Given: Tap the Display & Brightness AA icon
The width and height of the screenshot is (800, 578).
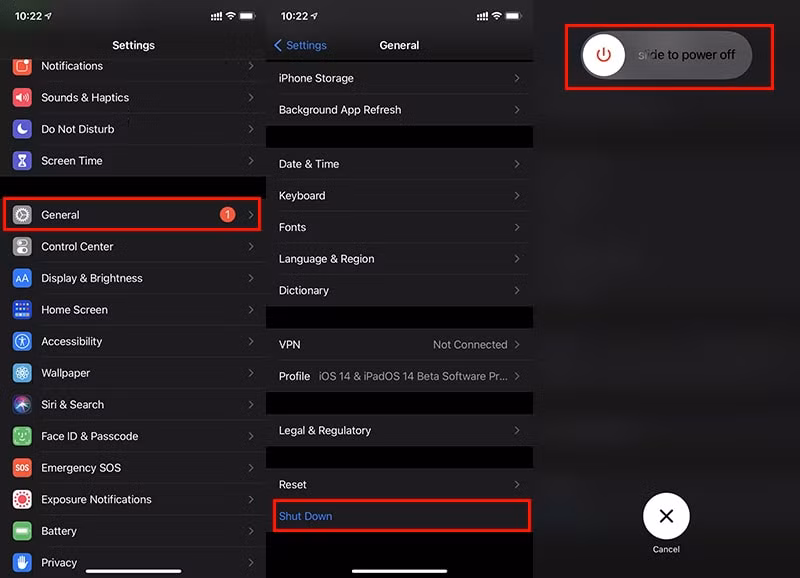Looking at the screenshot, I should tap(22, 278).
